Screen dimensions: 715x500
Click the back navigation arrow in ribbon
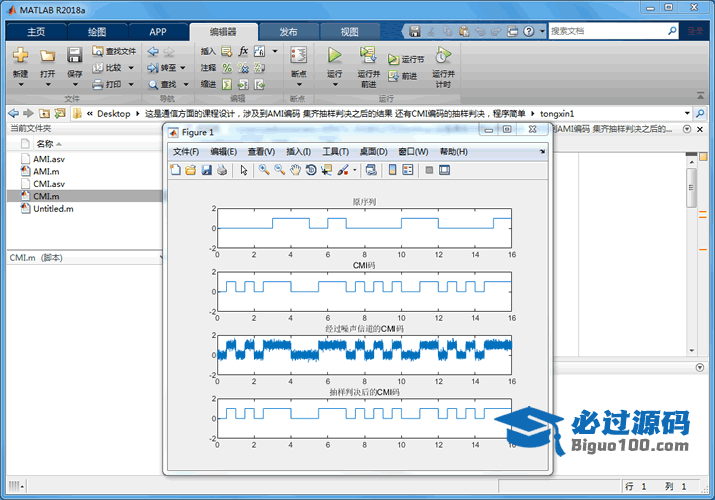pyautogui.click(x=153, y=52)
